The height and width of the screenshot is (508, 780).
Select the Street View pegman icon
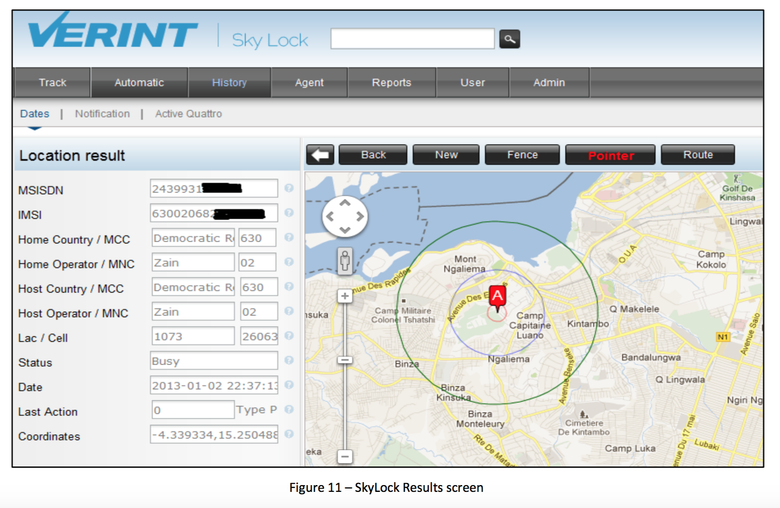tap(345, 260)
